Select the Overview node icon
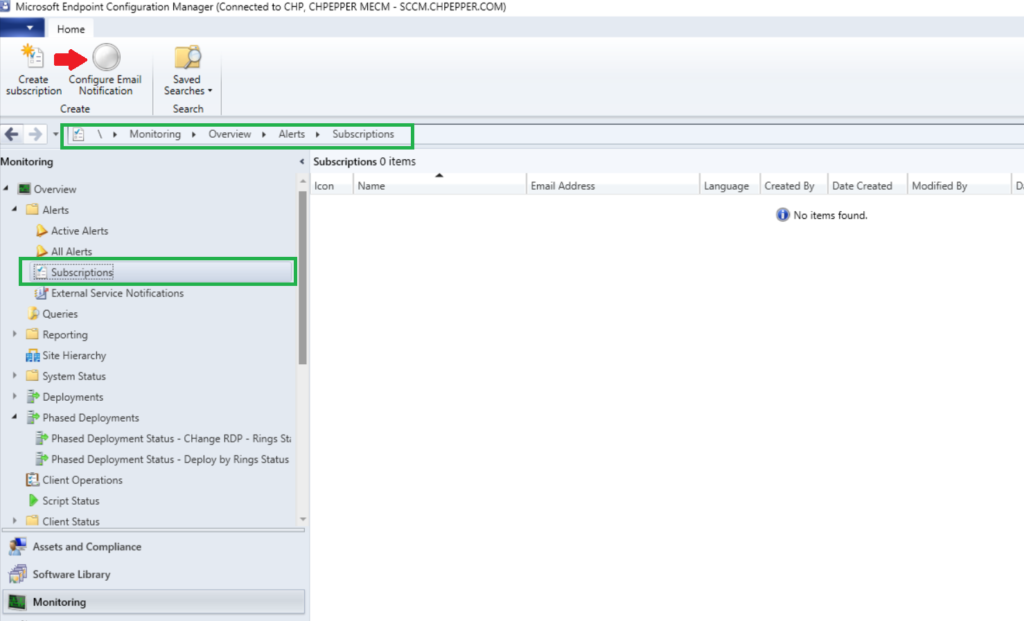The height and width of the screenshot is (621, 1024). click(x=24, y=189)
